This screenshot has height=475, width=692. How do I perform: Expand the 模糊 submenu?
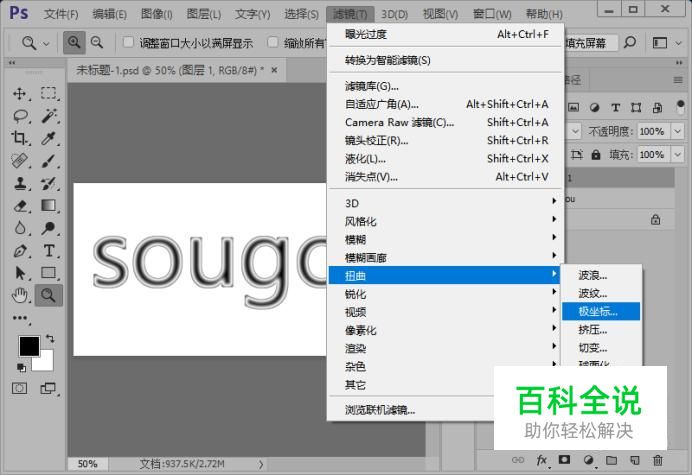445,239
